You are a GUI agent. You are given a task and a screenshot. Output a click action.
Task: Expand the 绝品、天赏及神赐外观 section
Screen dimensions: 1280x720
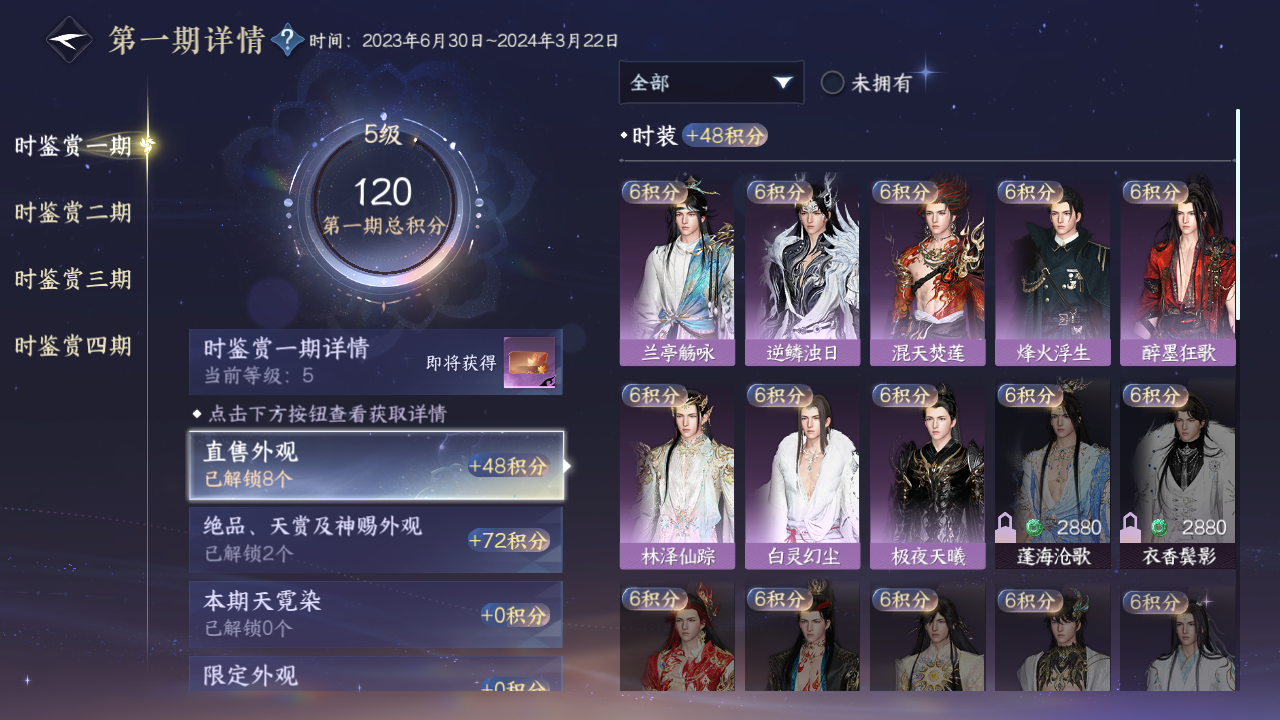[376, 540]
